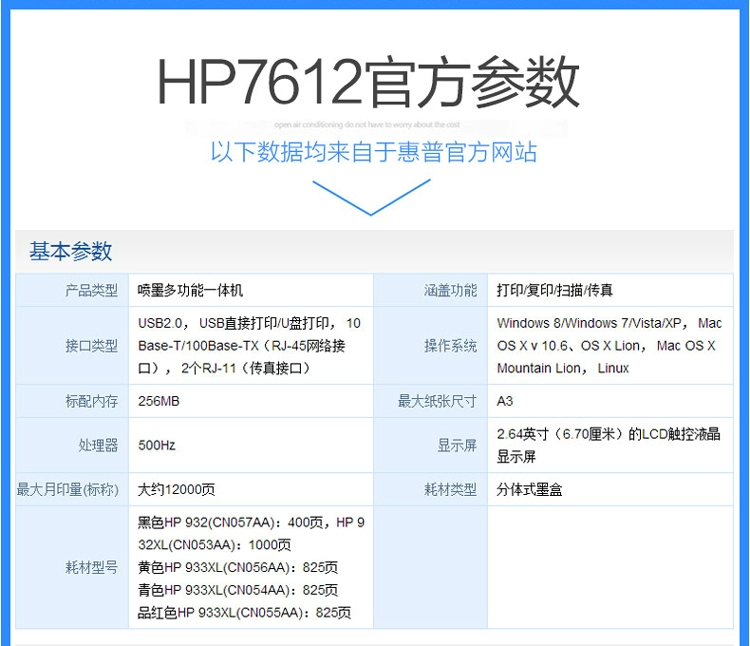Select the 接口类型 label cell
This screenshot has height=646, width=750.
coord(72,346)
